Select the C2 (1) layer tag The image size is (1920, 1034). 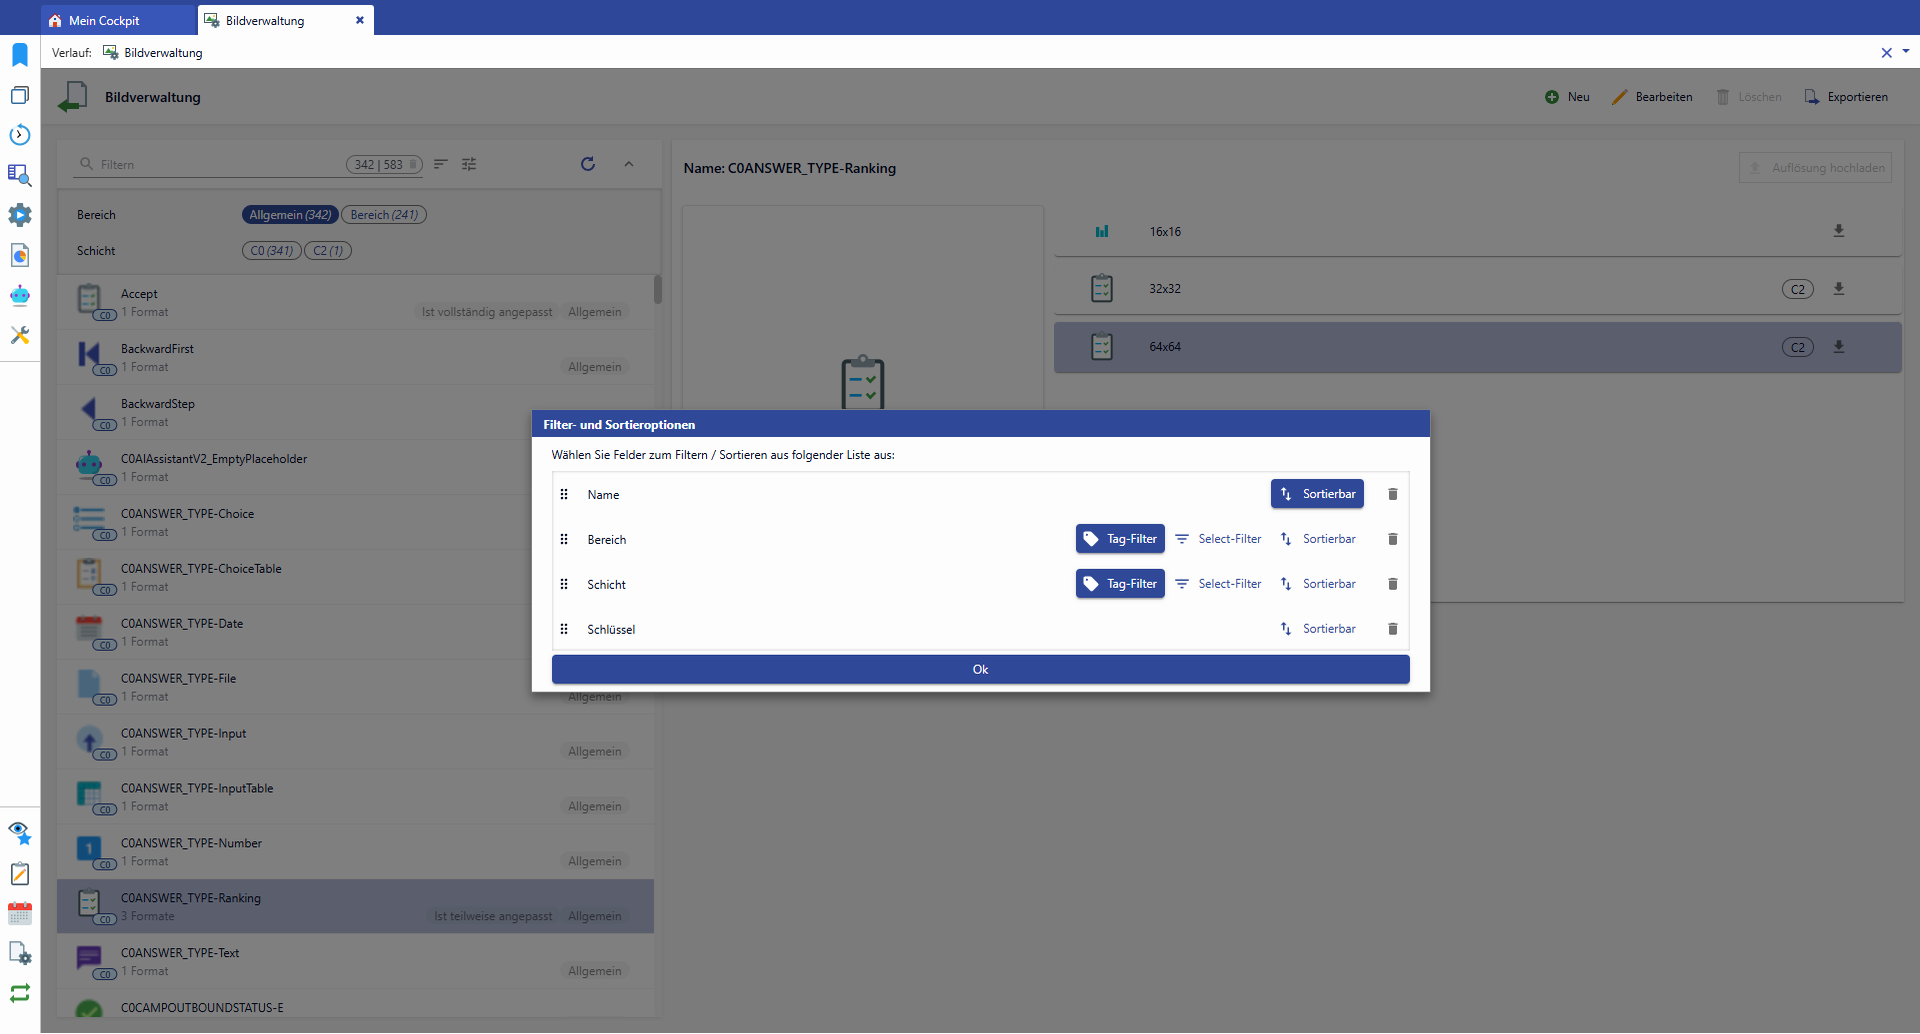[x=328, y=251]
